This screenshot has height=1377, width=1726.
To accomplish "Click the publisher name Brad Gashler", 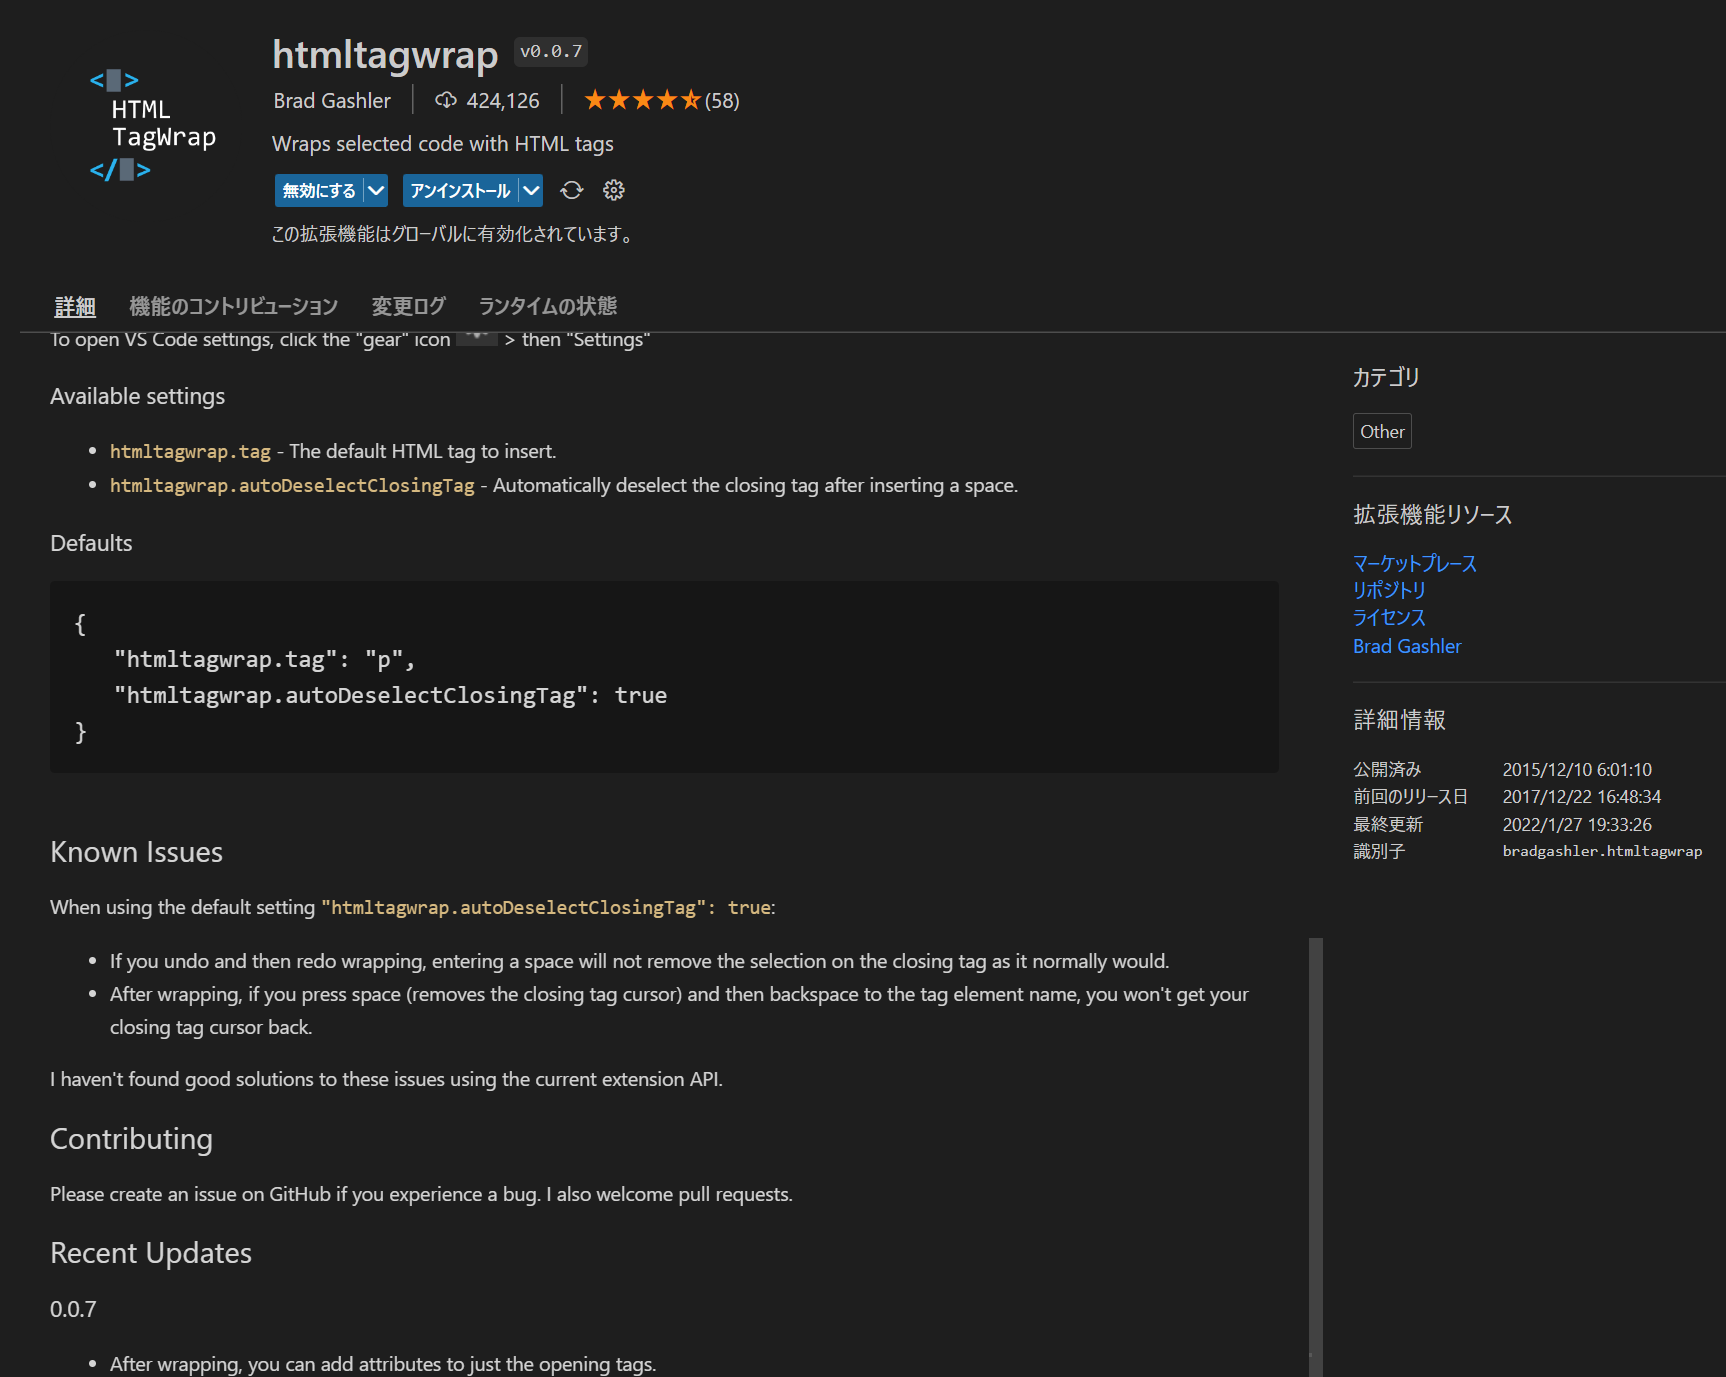I will pos(332,100).
